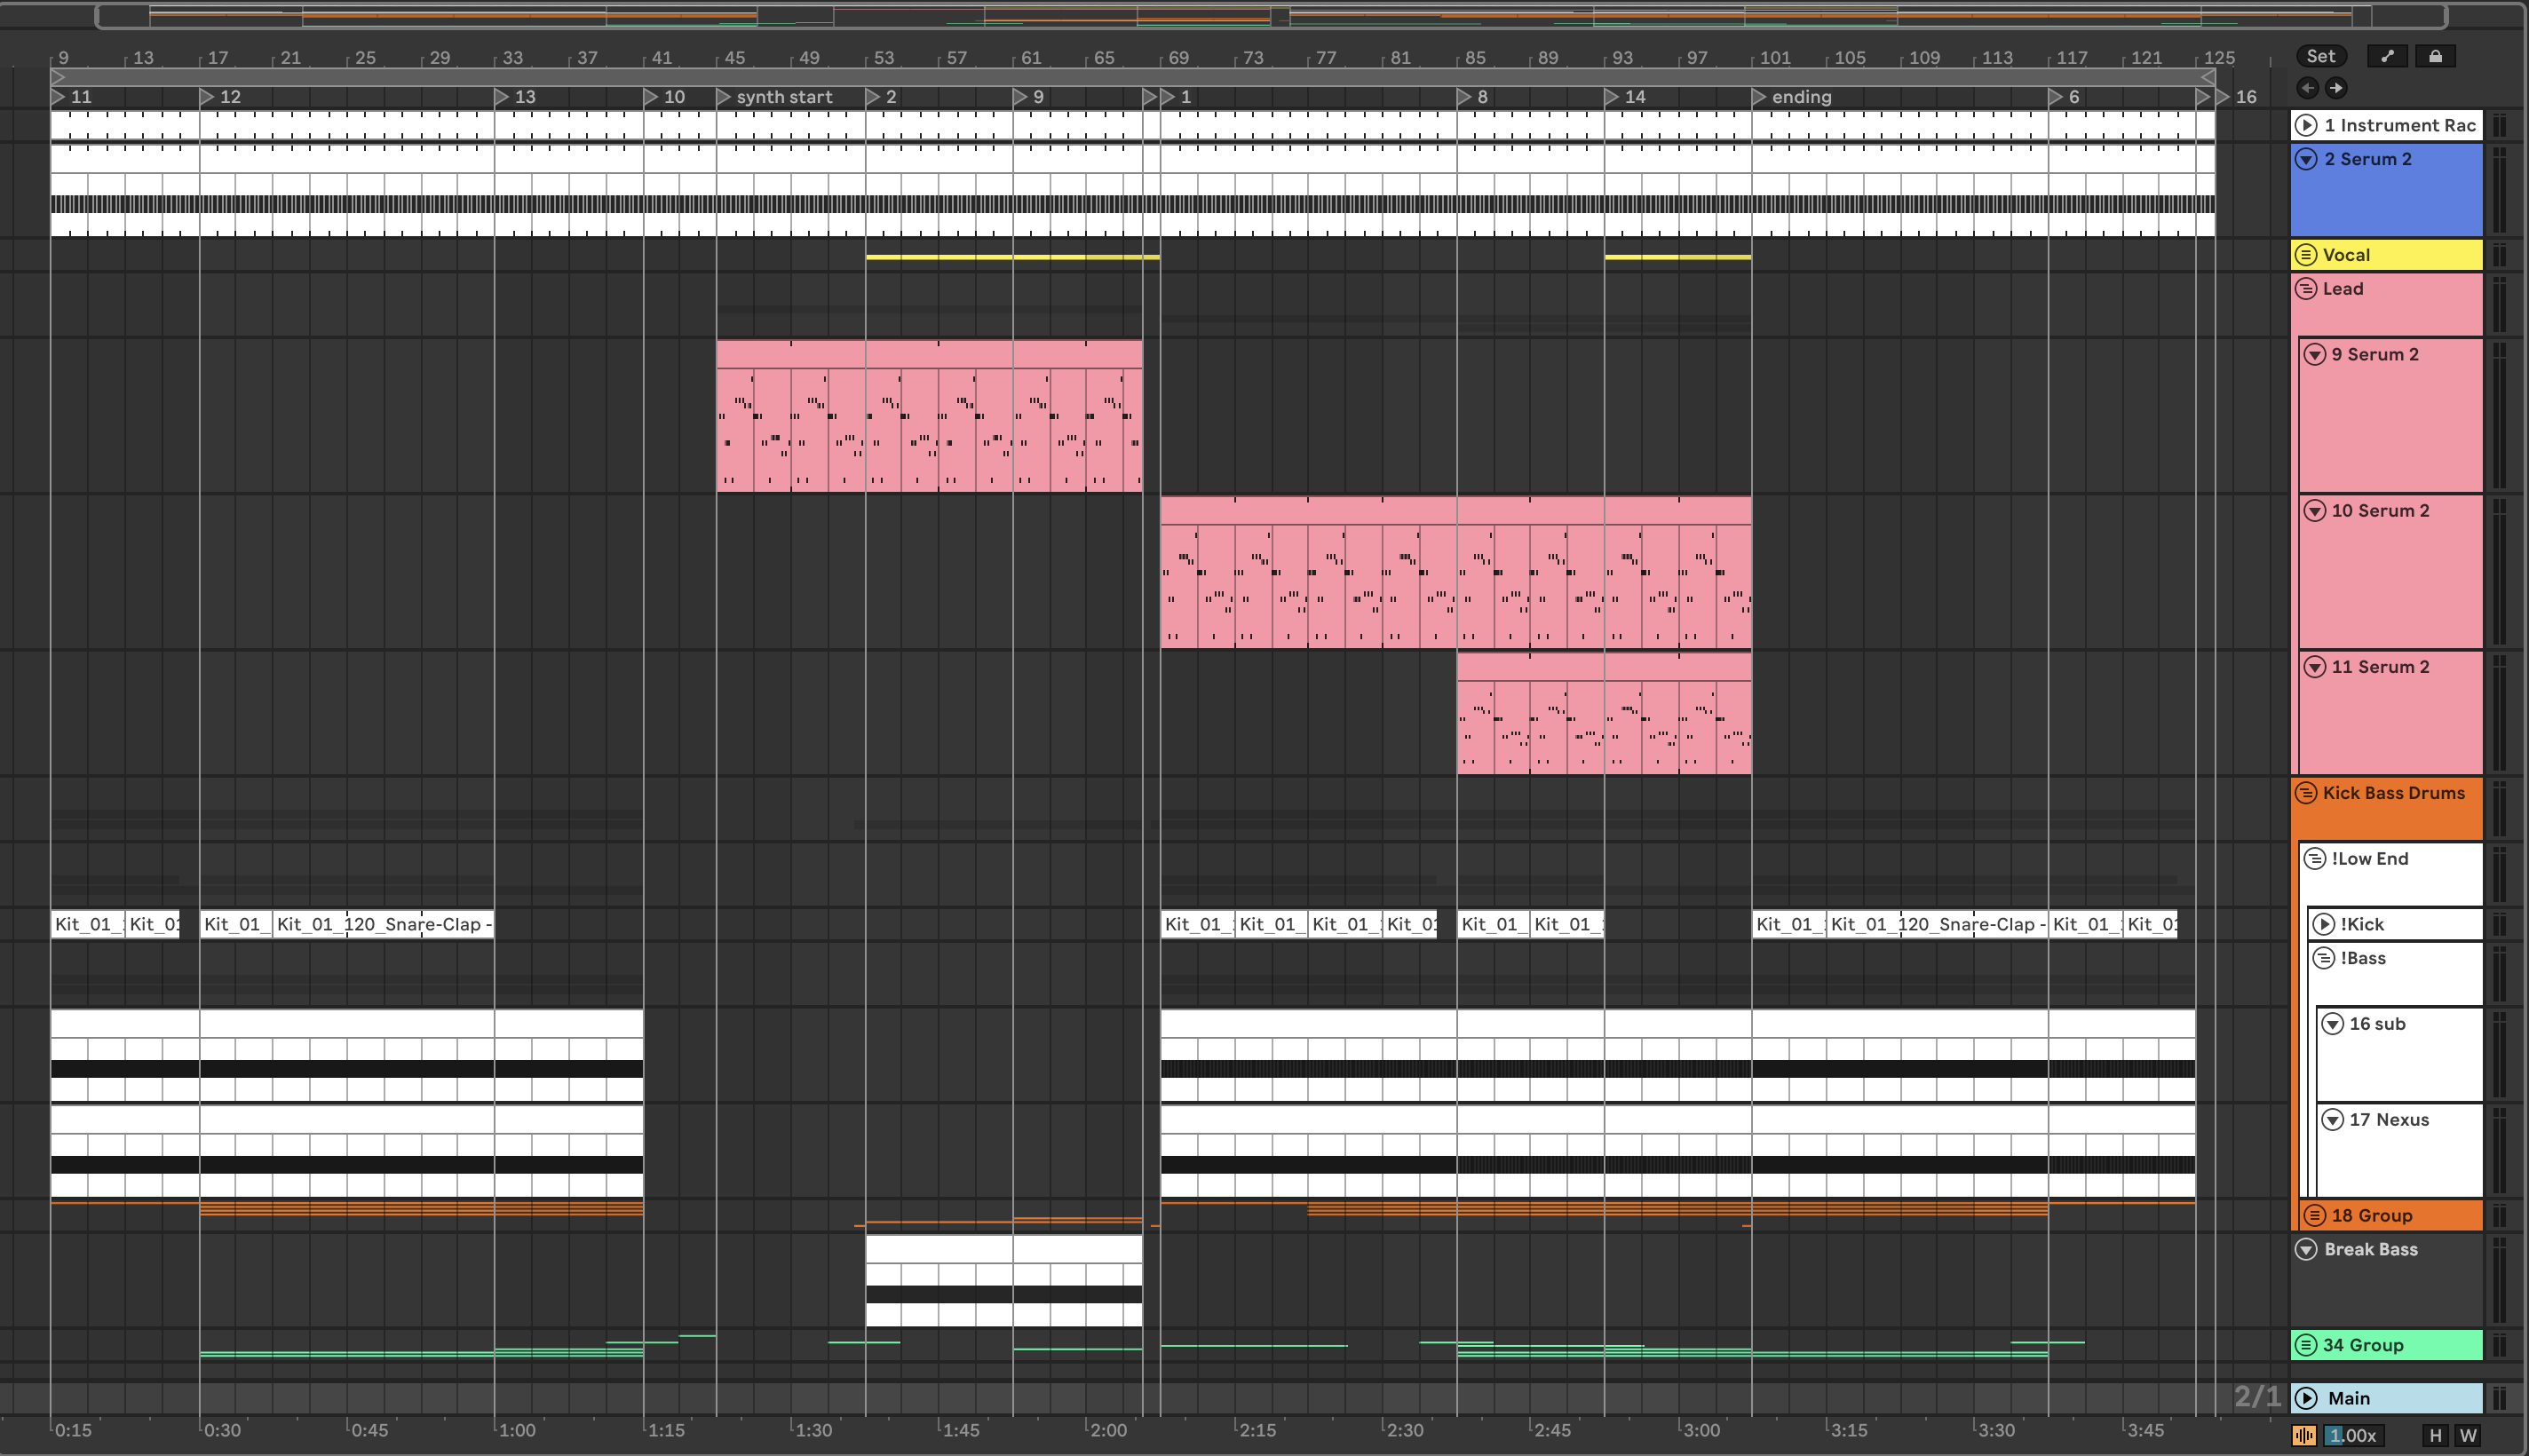Click the 34 Group fold icon
The height and width of the screenshot is (1456, 2529).
[2306, 1345]
